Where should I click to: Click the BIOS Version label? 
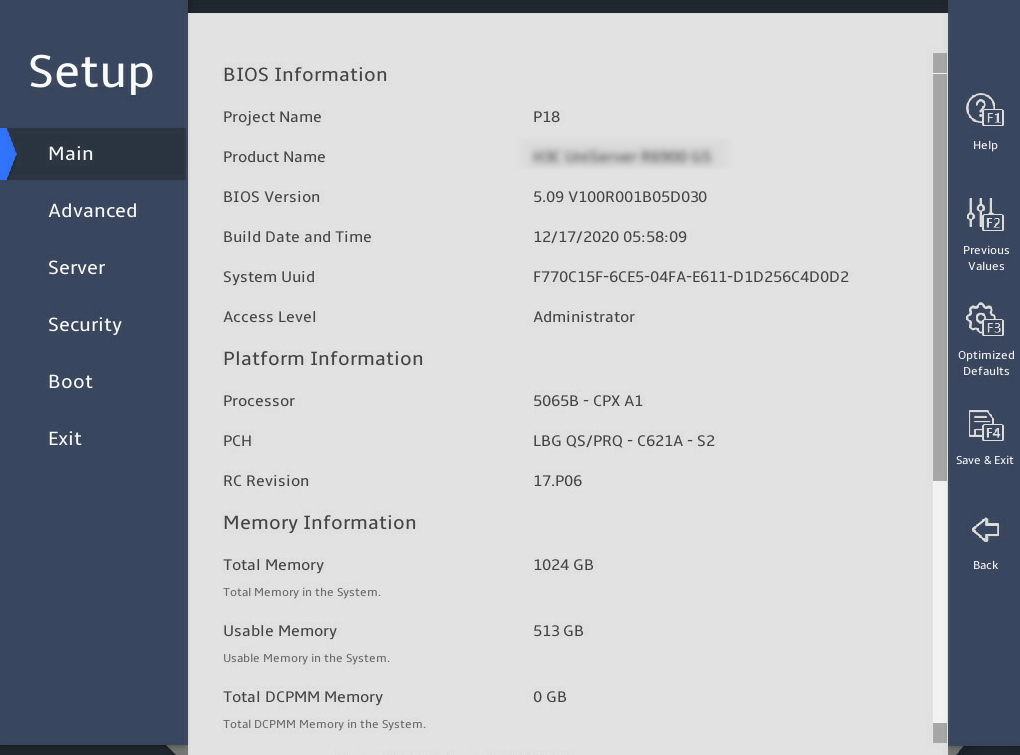[x=271, y=197]
